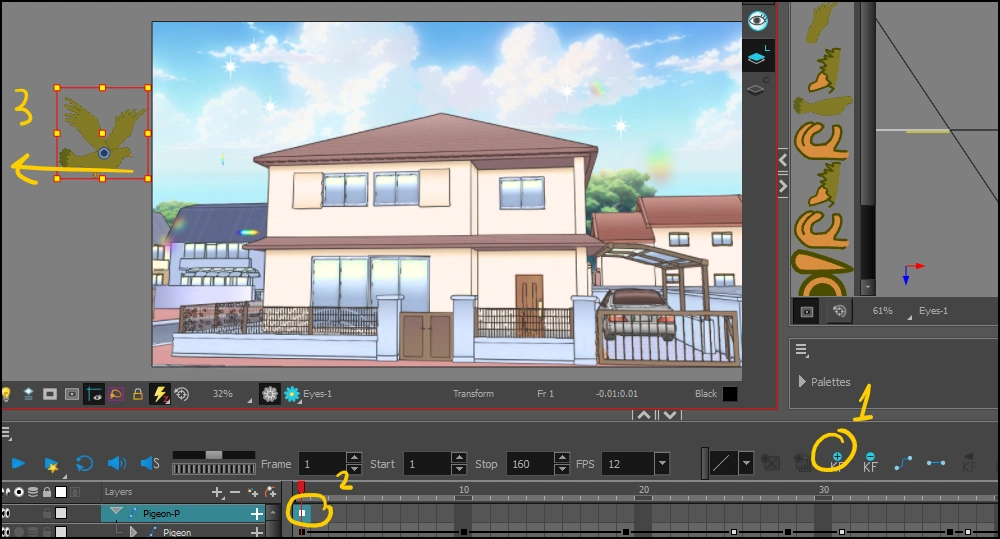Viewport: 1000px width, 539px height.
Task: Click the Show Current Drawing on Top icon
Action: pos(29,394)
